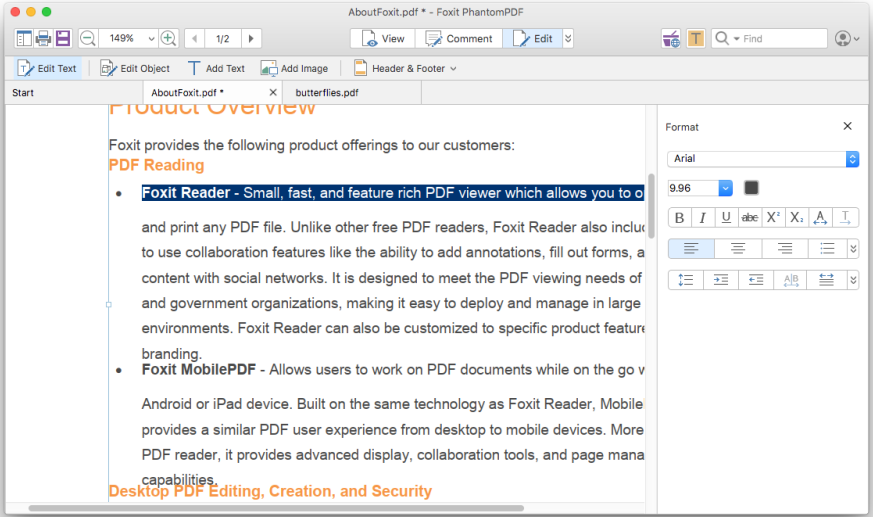Click the paragraph width spacing icon

click(827, 280)
